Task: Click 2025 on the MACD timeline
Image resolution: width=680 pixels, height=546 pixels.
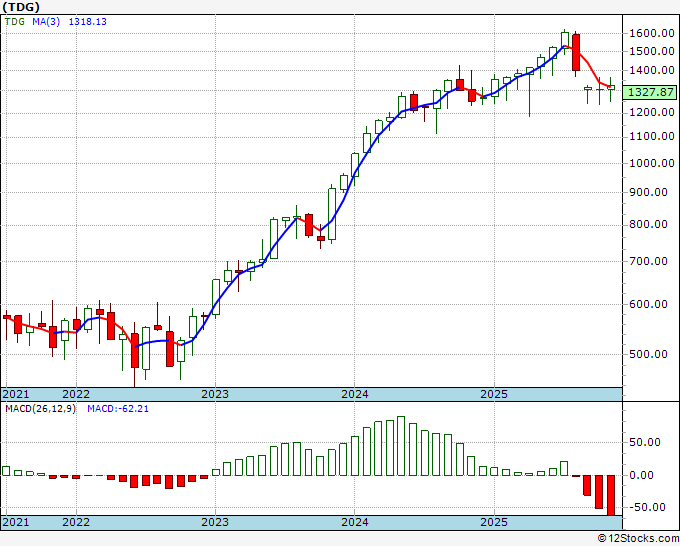Action: click(494, 522)
